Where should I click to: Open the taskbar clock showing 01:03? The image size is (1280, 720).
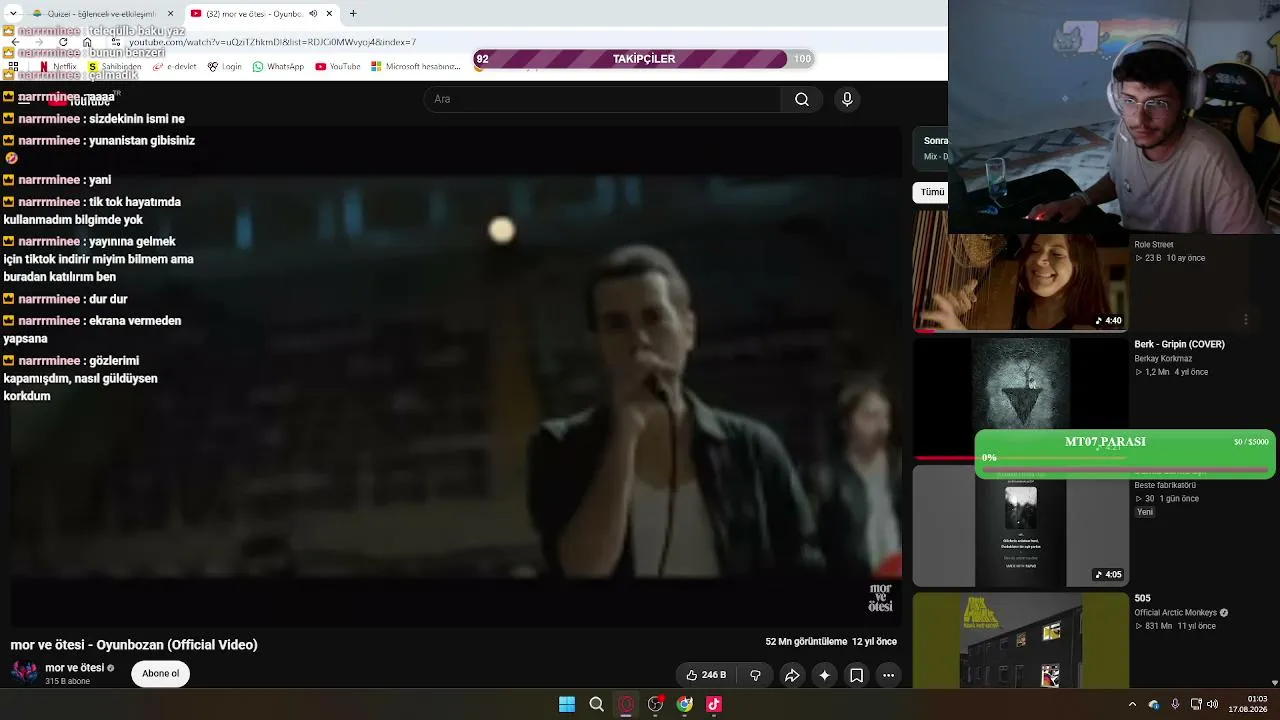1249,704
